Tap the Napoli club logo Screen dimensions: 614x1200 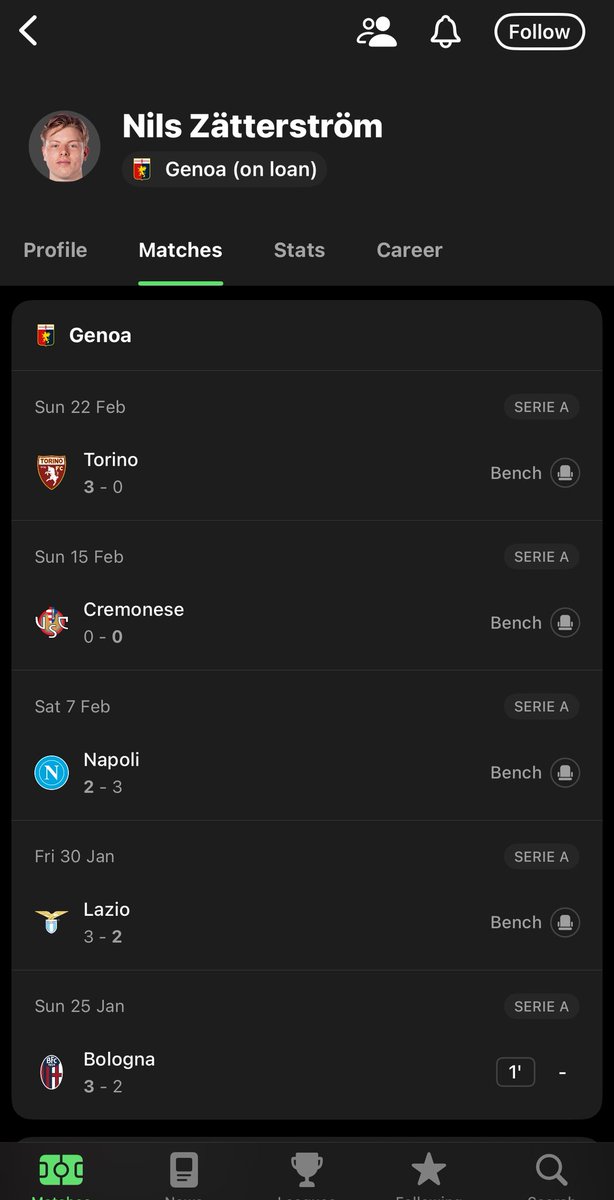click(52, 773)
